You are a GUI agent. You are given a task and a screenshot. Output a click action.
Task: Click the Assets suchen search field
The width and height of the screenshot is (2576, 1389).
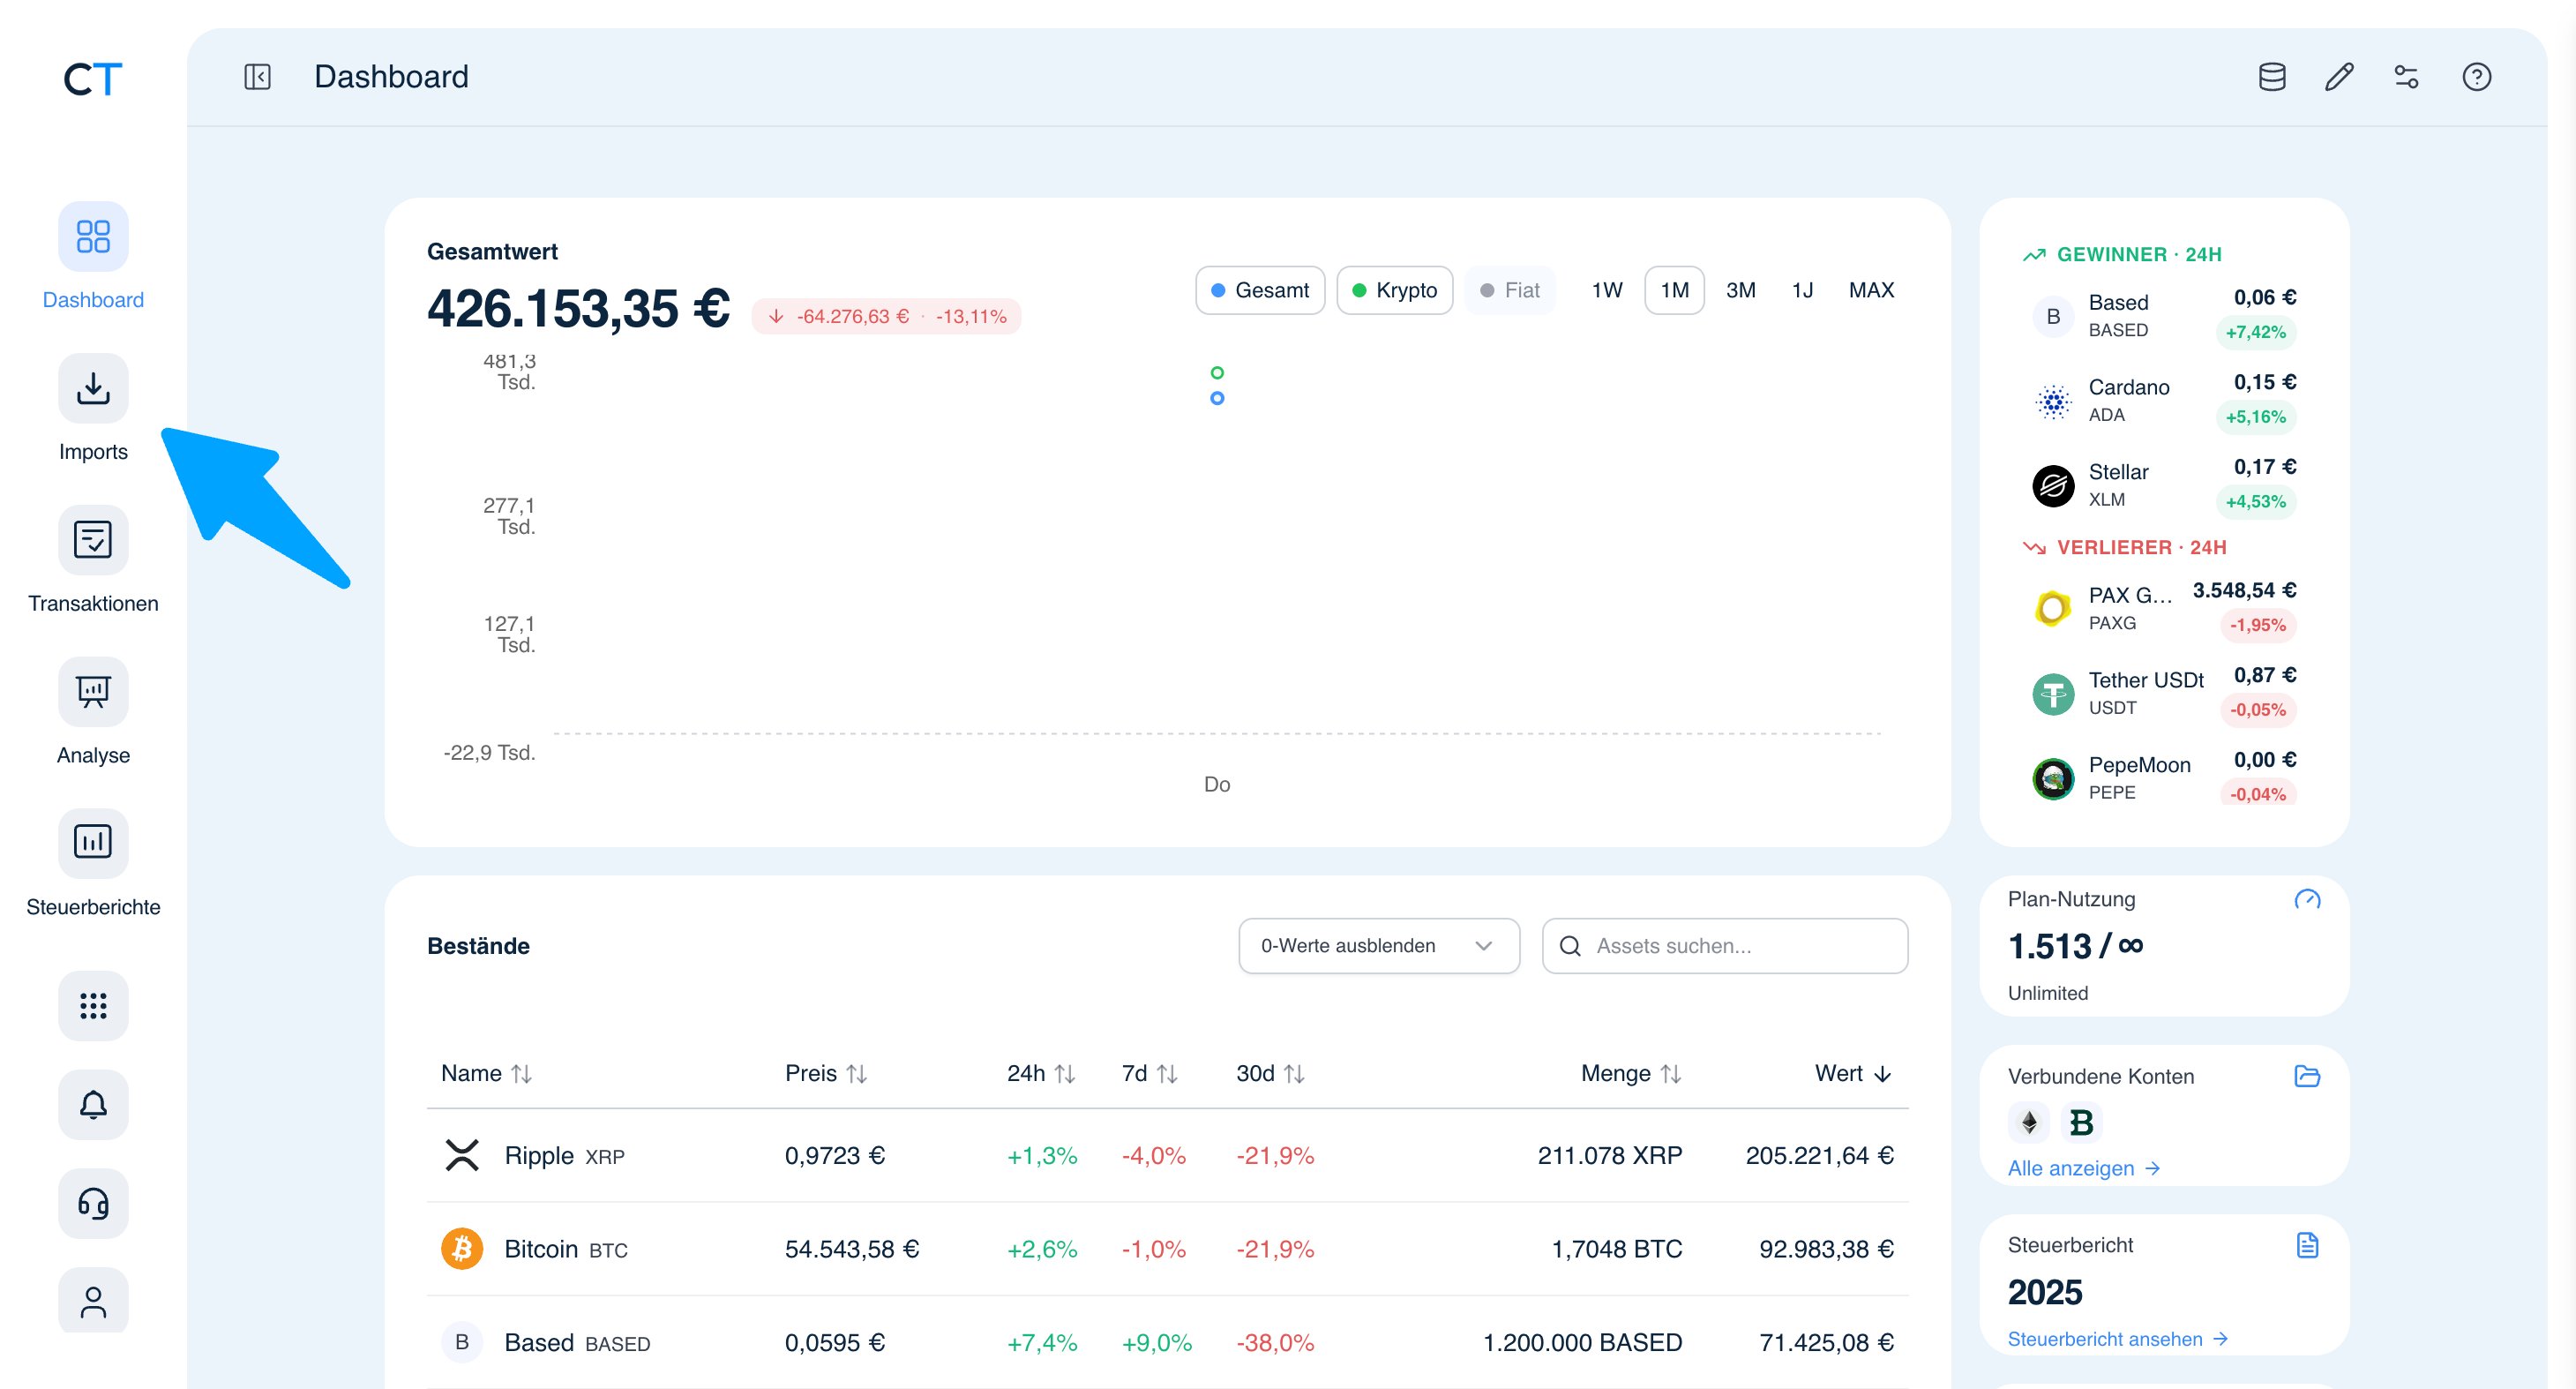(x=1724, y=946)
